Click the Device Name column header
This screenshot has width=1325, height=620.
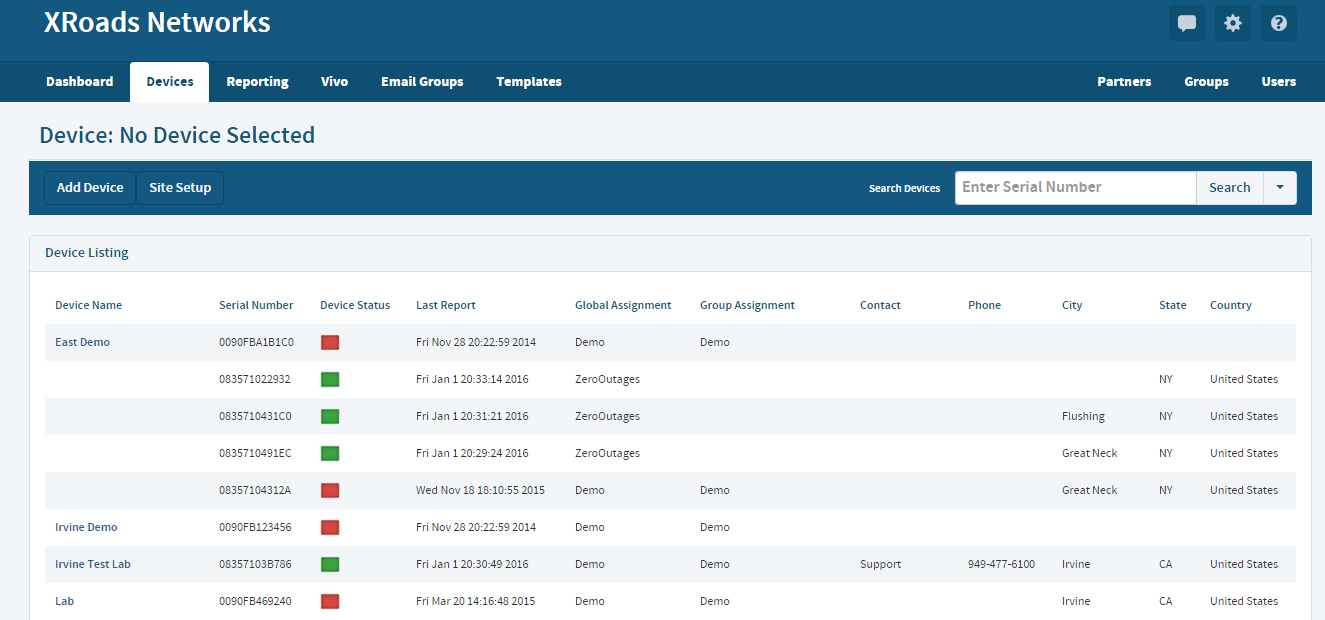(x=88, y=305)
